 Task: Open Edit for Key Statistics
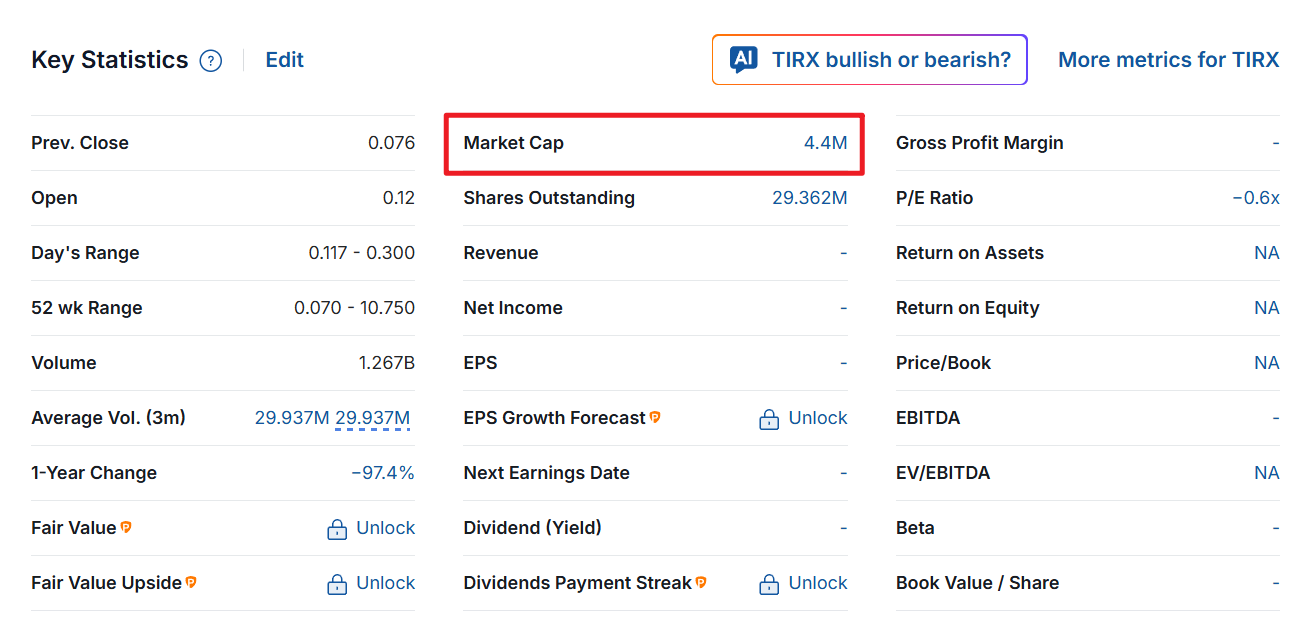coord(284,60)
